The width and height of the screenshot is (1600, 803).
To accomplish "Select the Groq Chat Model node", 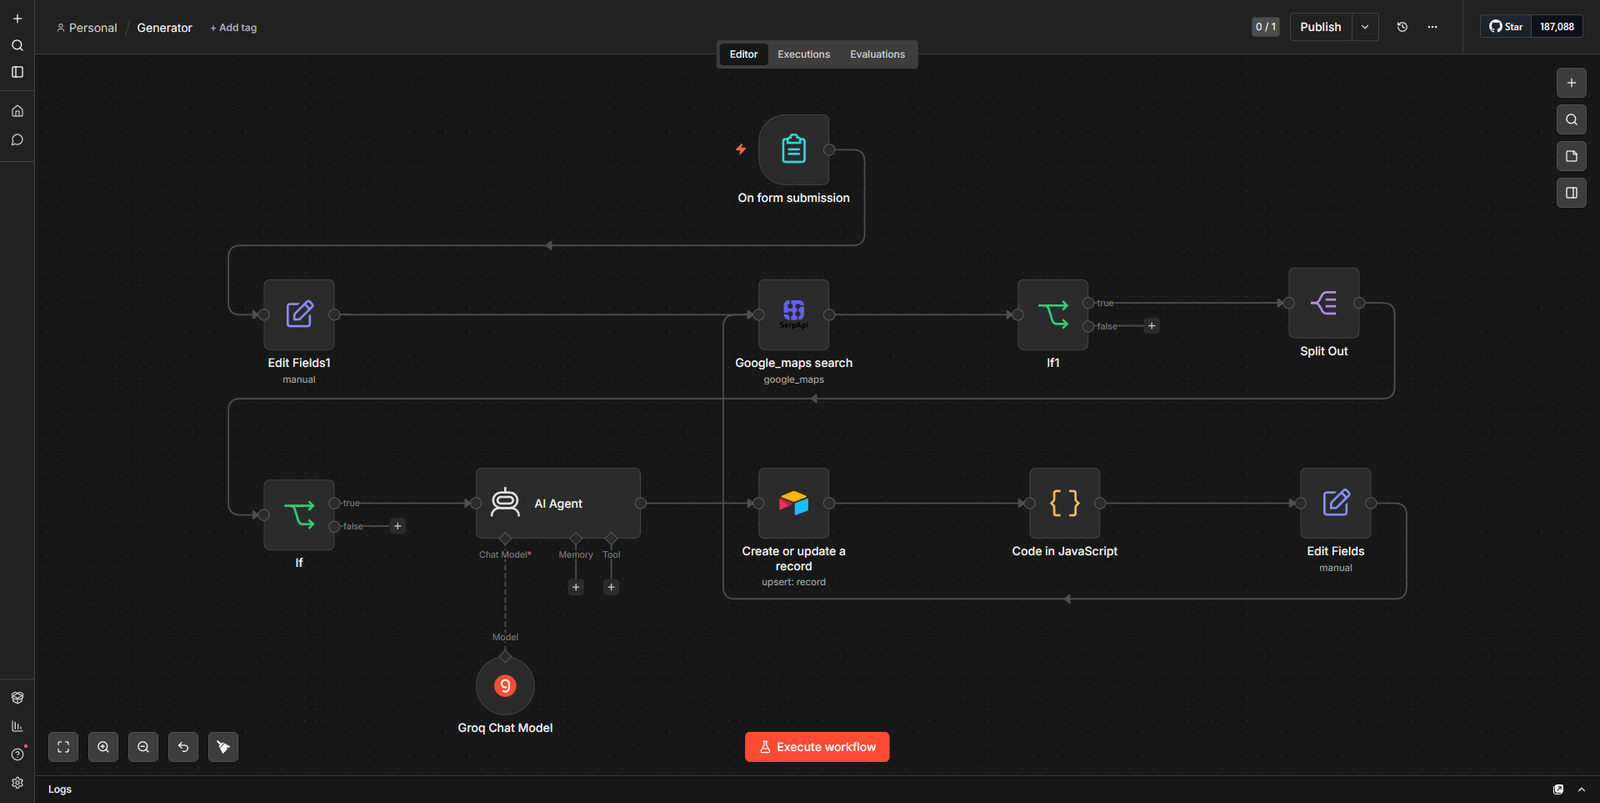I will (x=505, y=686).
